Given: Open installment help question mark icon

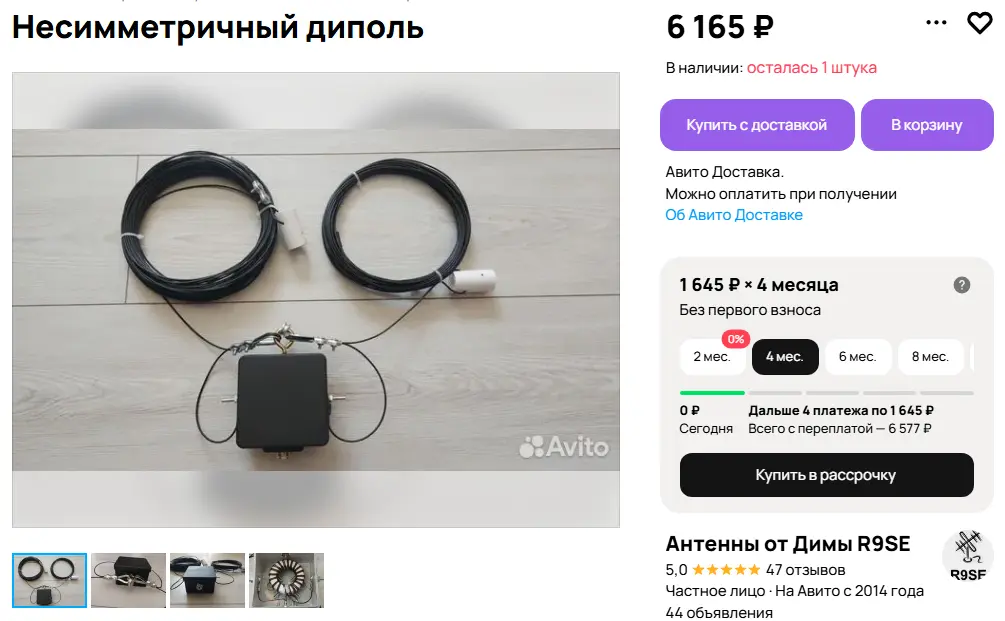Looking at the screenshot, I should pyautogui.click(x=961, y=285).
